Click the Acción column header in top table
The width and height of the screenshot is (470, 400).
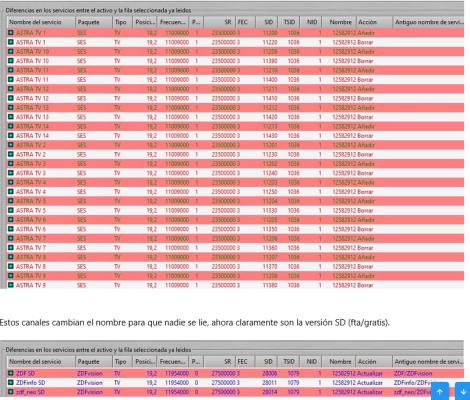point(374,22)
